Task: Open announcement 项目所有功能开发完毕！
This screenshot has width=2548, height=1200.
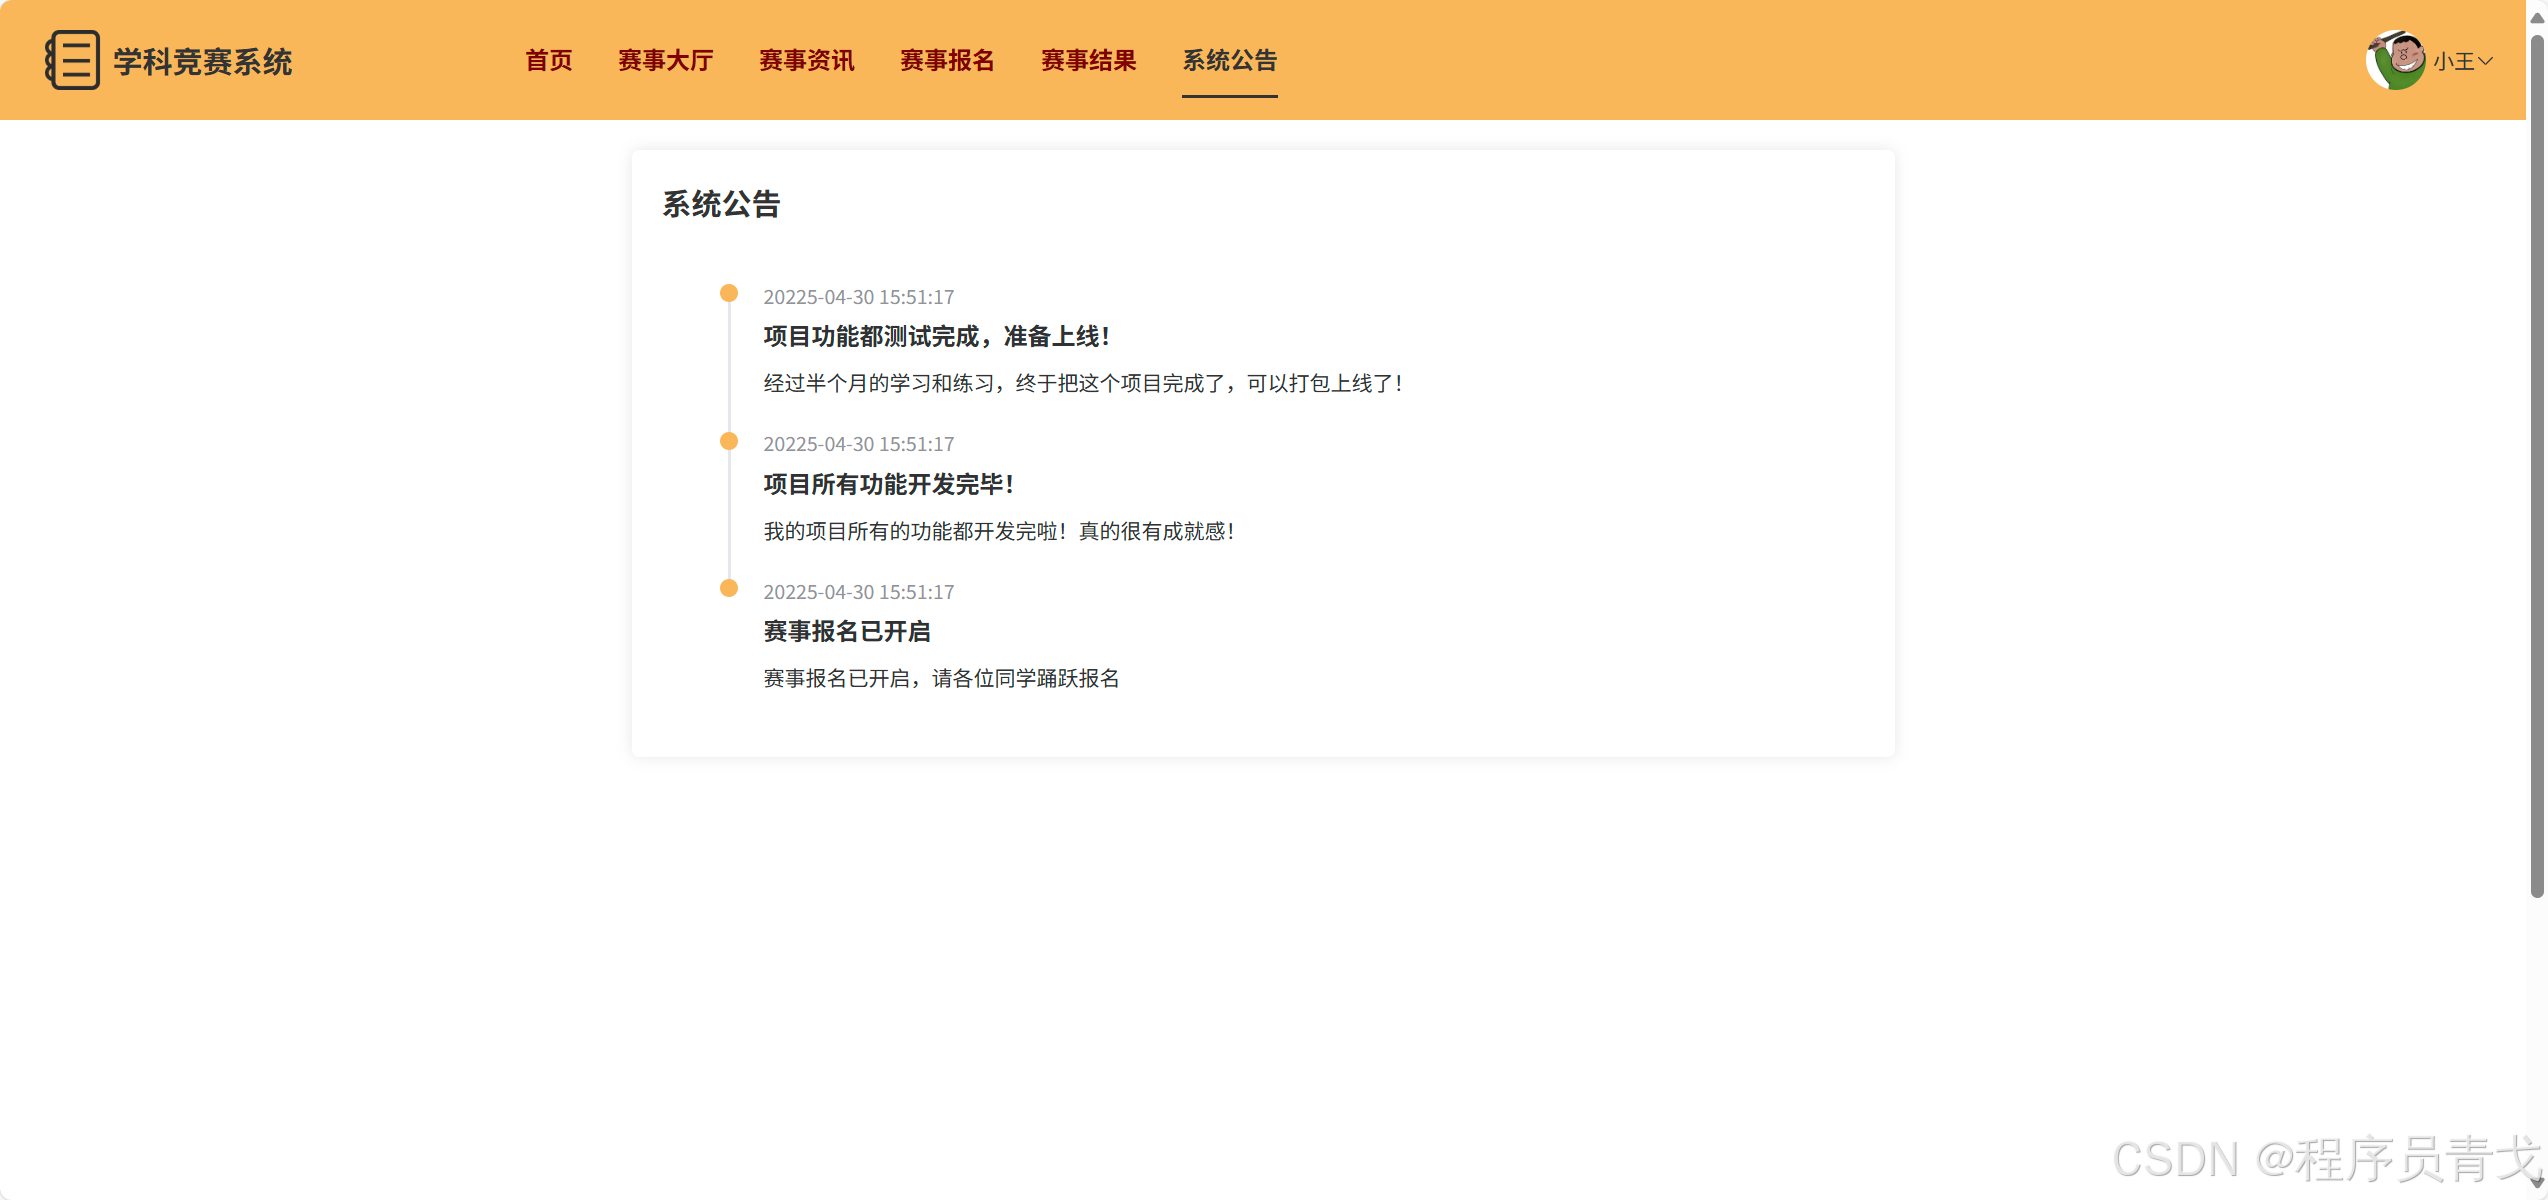Action: 888,485
